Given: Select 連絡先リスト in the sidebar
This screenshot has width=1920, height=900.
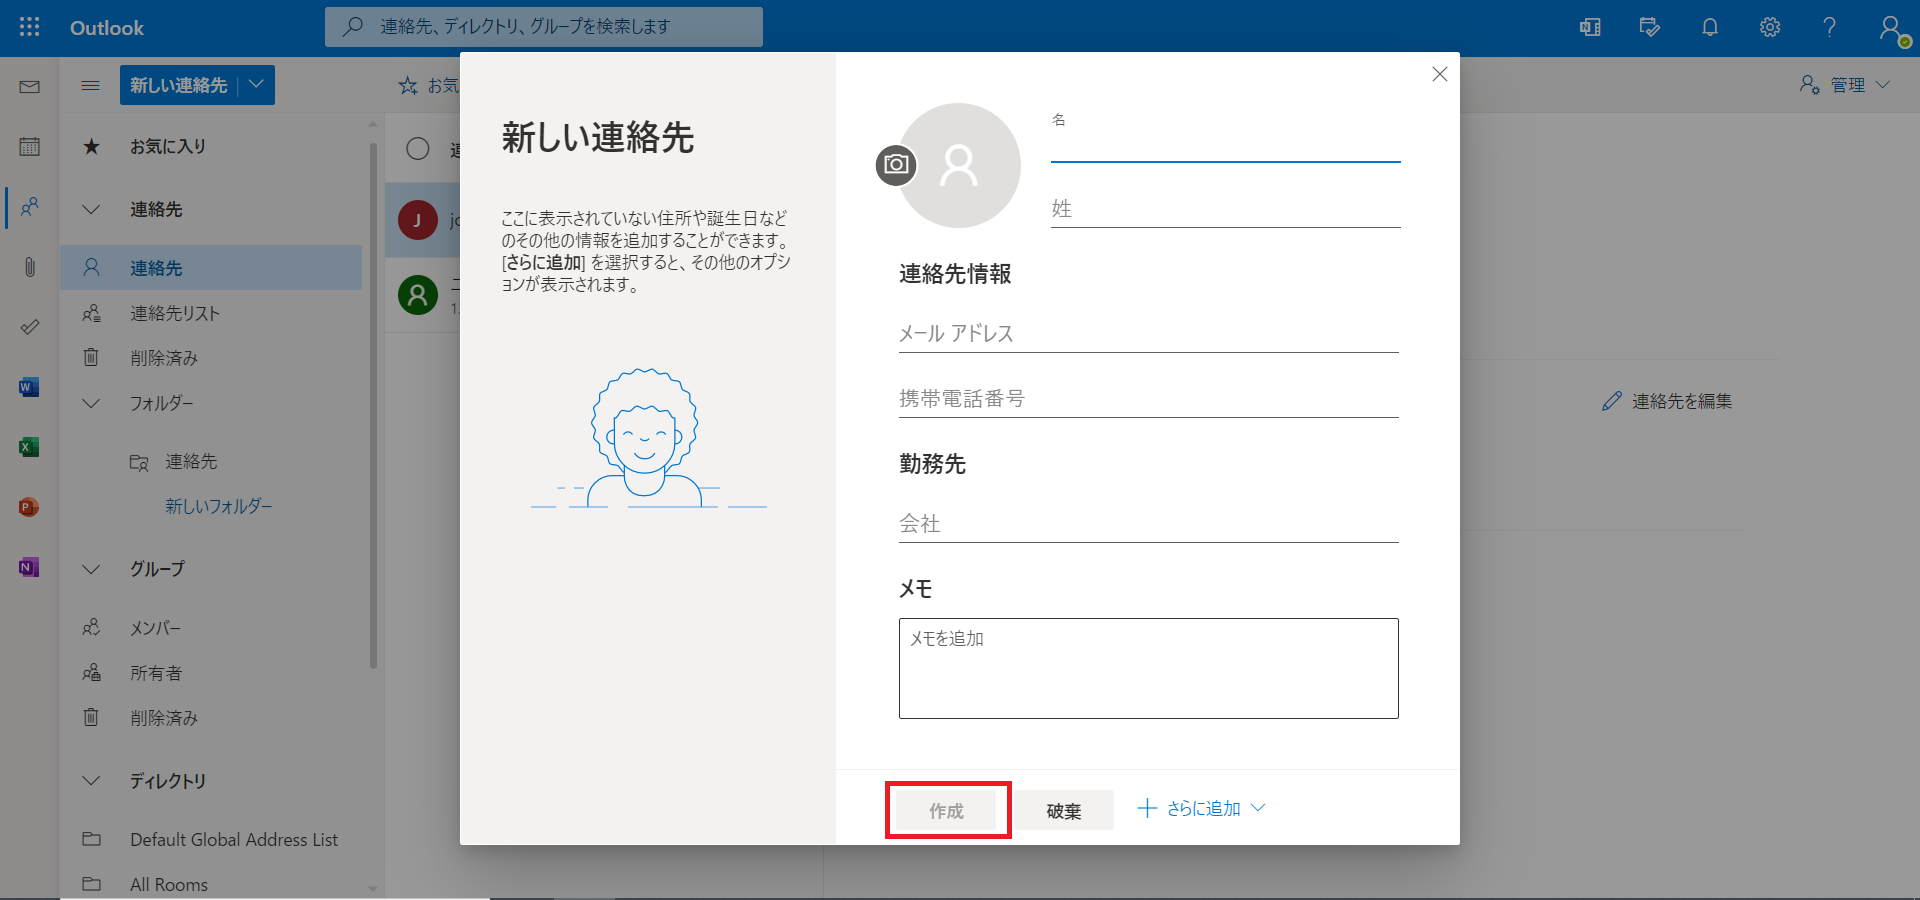Looking at the screenshot, I should tap(175, 314).
